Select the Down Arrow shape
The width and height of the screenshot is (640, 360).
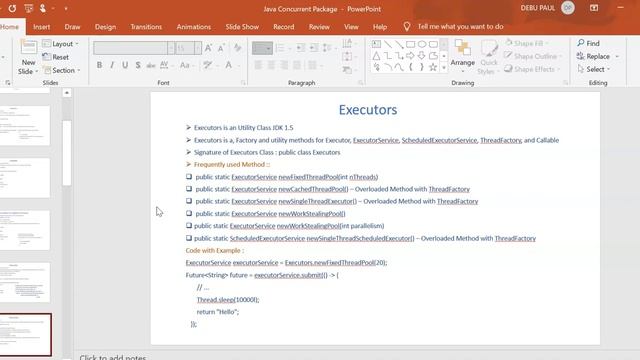[422, 56]
